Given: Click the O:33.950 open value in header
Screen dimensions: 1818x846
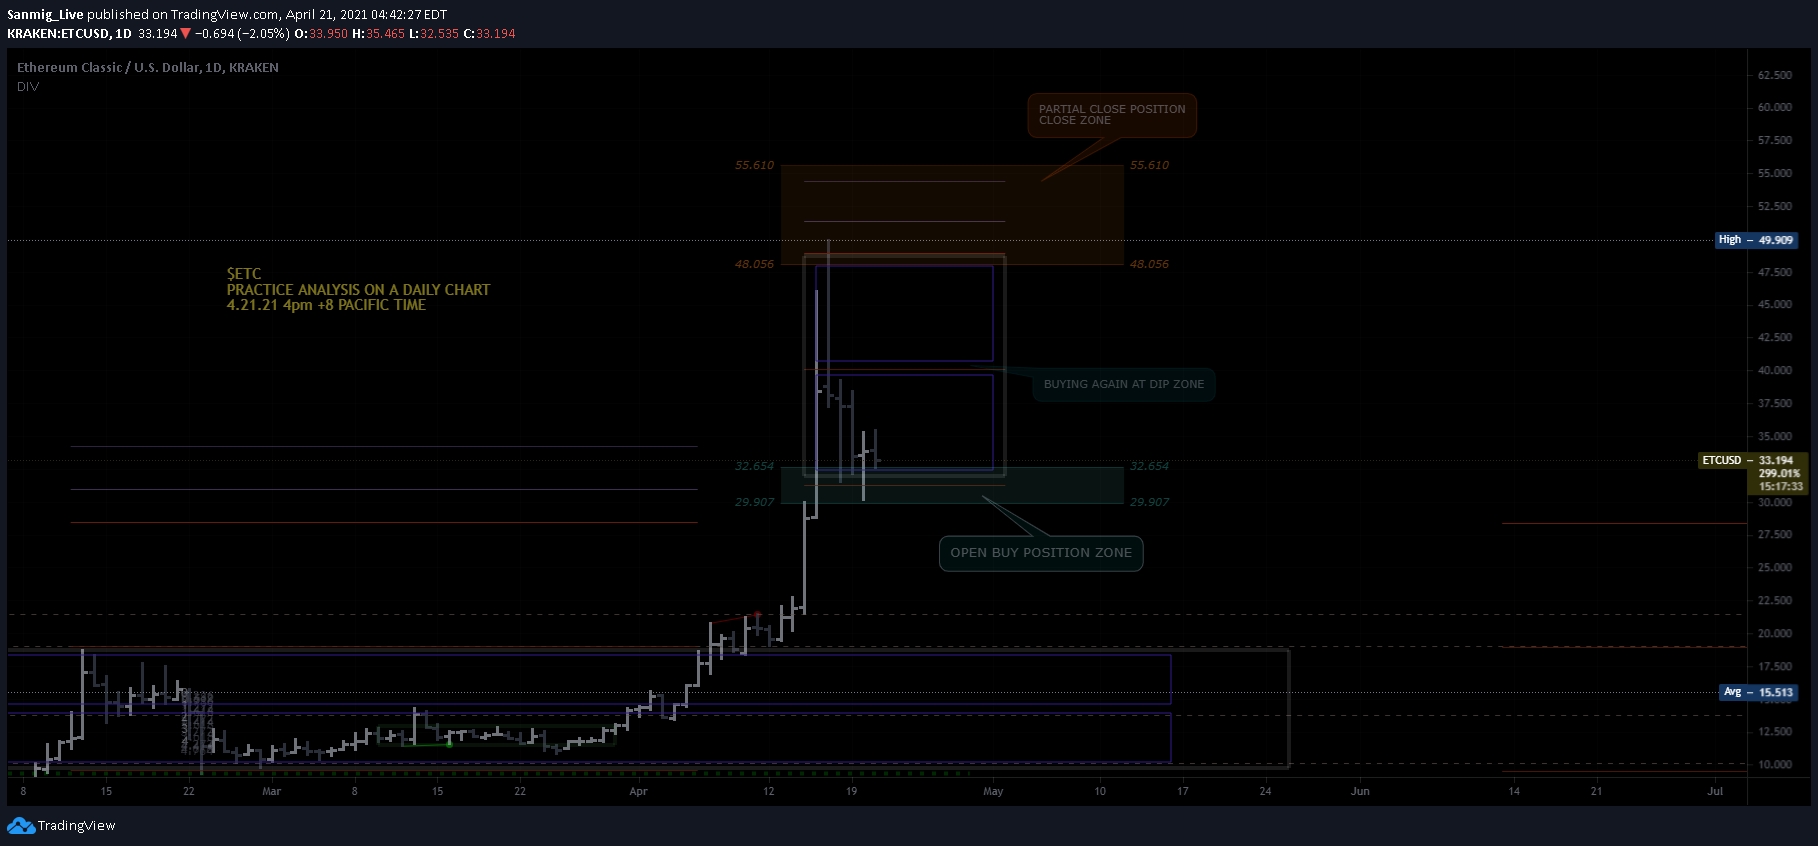Looking at the screenshot, I should 321,34.
